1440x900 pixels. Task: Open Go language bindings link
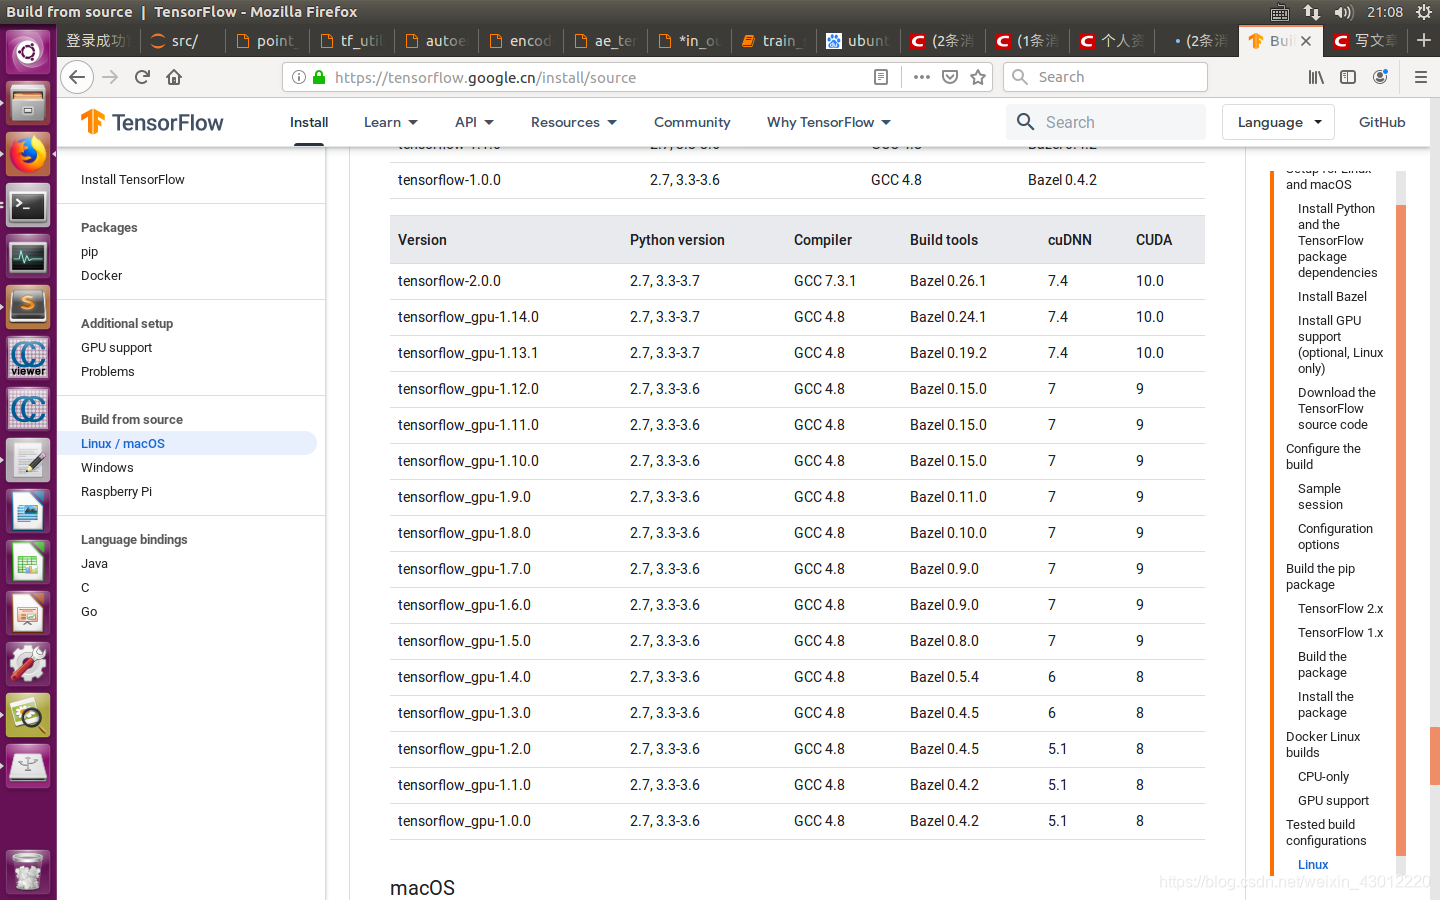(89, 612)
